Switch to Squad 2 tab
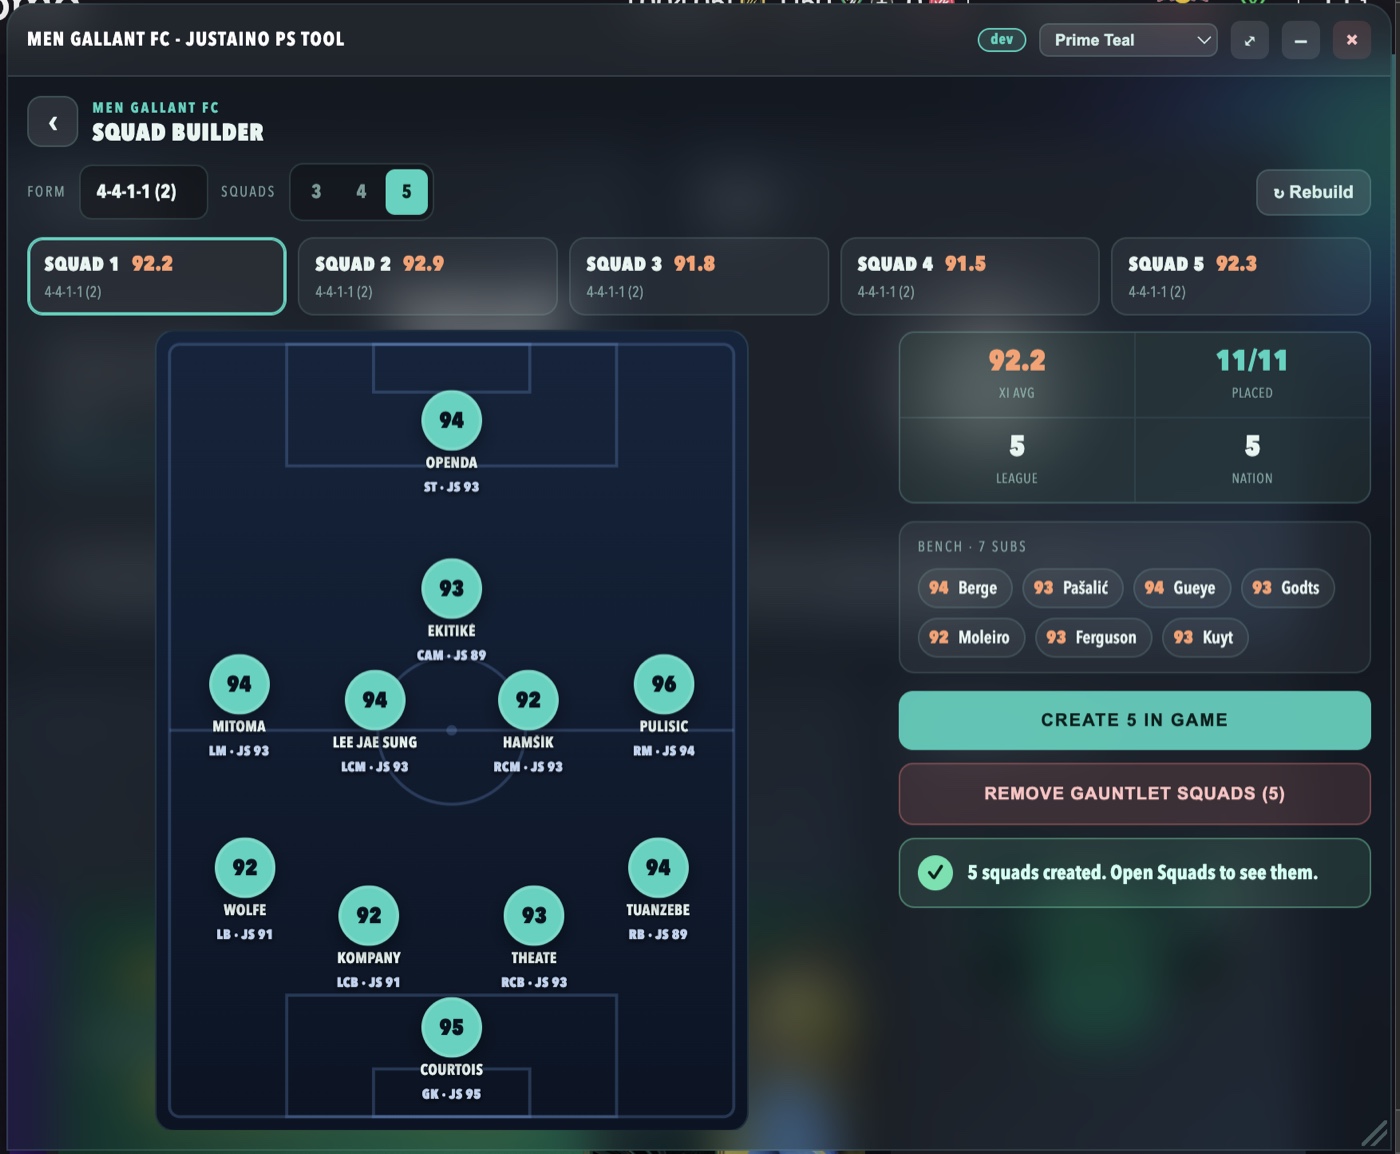1400x1154 pixels. point(428,276)
